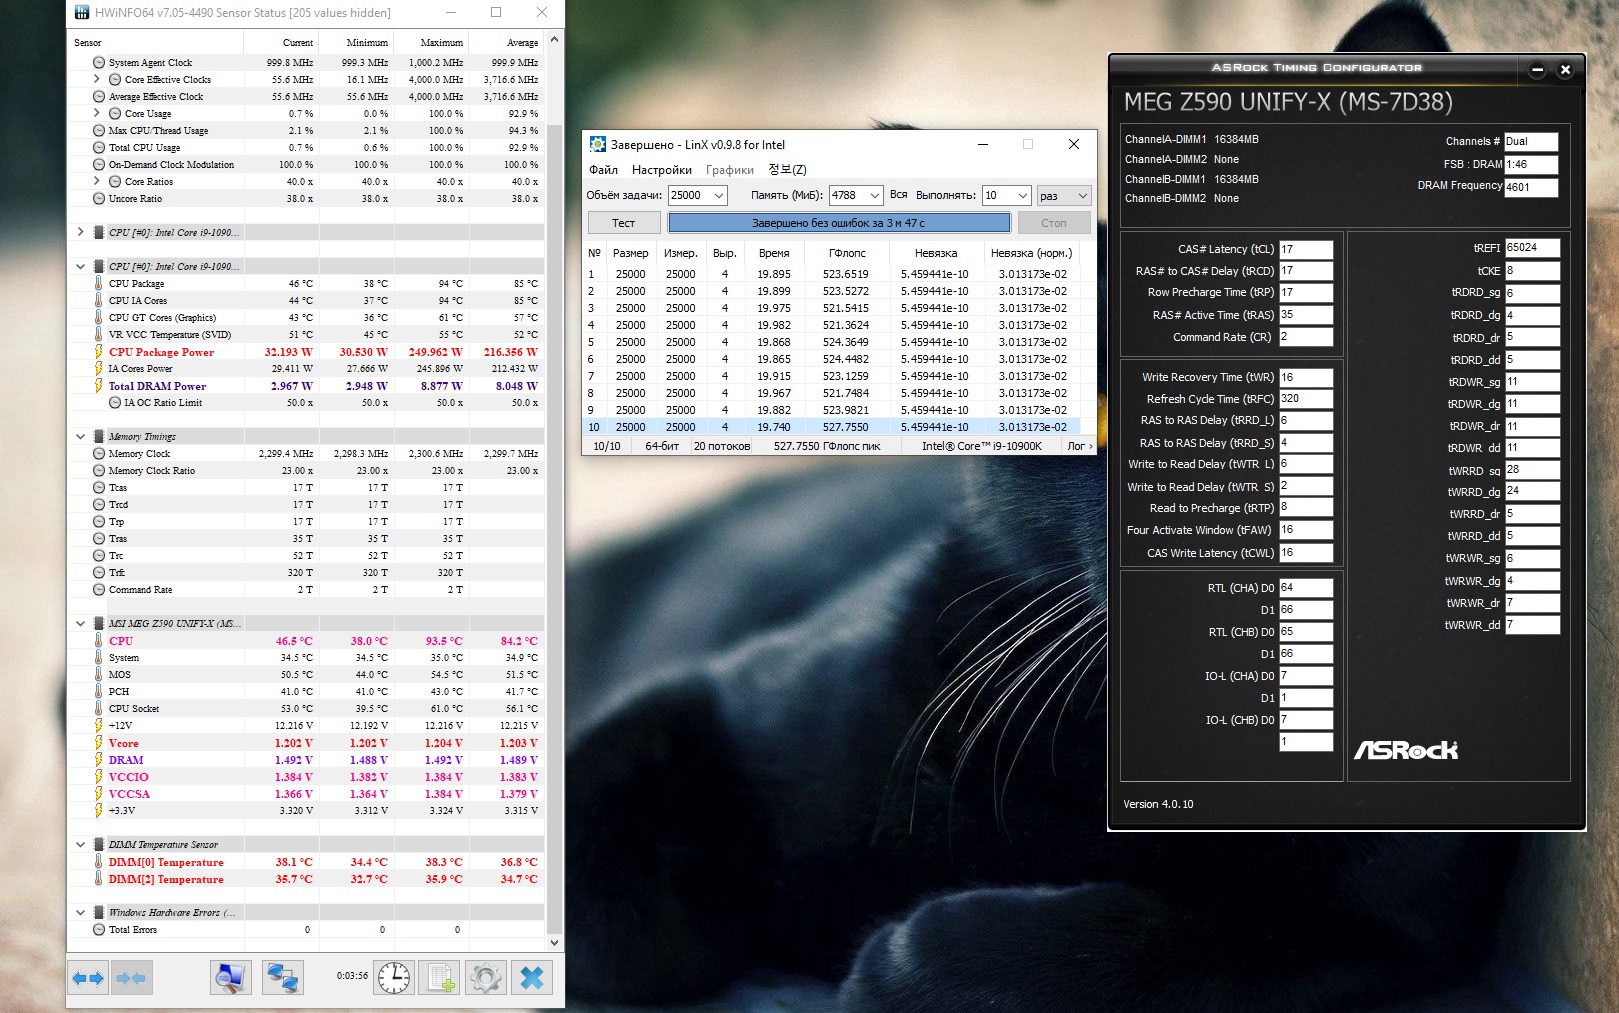Close sensors with the blue X icon

532,977
